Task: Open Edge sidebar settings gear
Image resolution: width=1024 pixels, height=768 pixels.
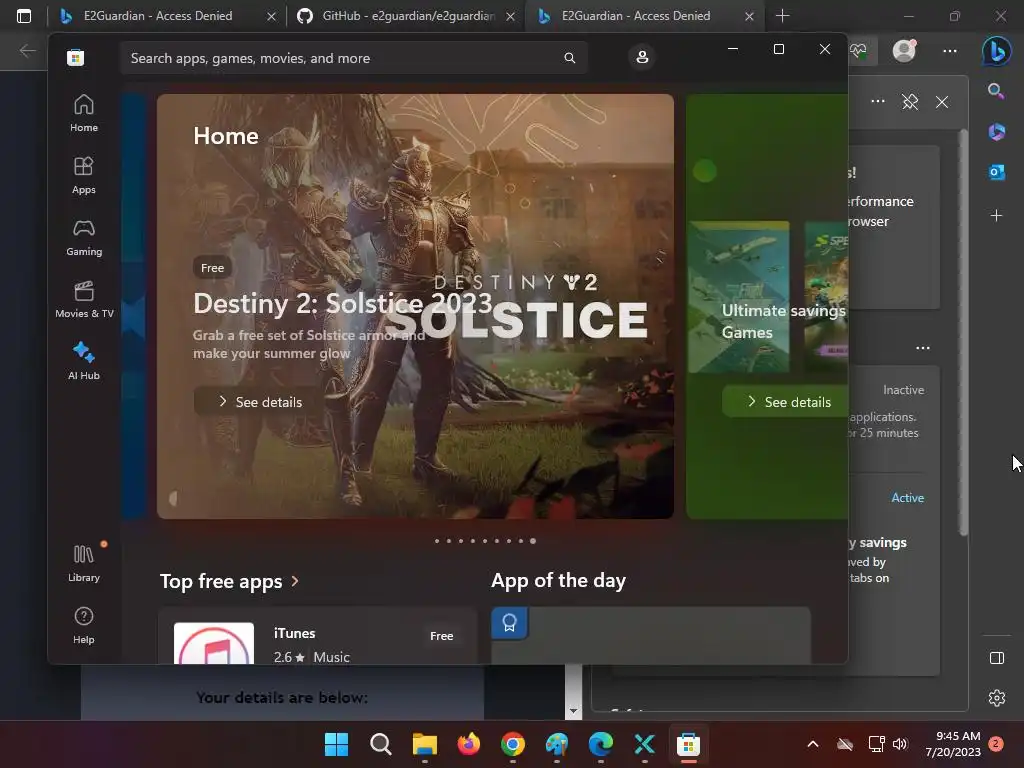Action: (x=997, y=698)
